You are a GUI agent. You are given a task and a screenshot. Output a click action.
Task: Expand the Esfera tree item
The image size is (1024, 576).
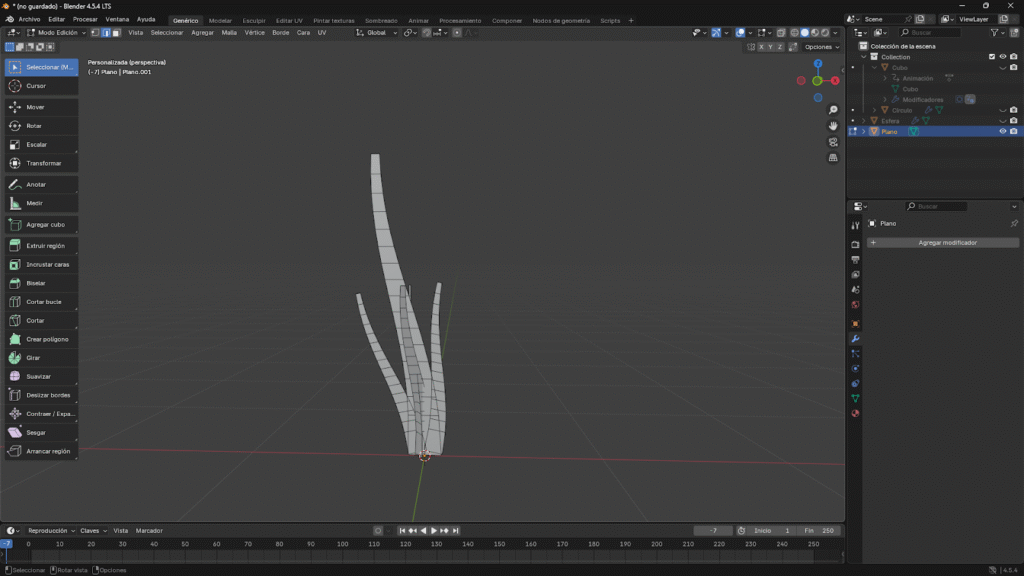pyautogui.click(x=863, y=121)
